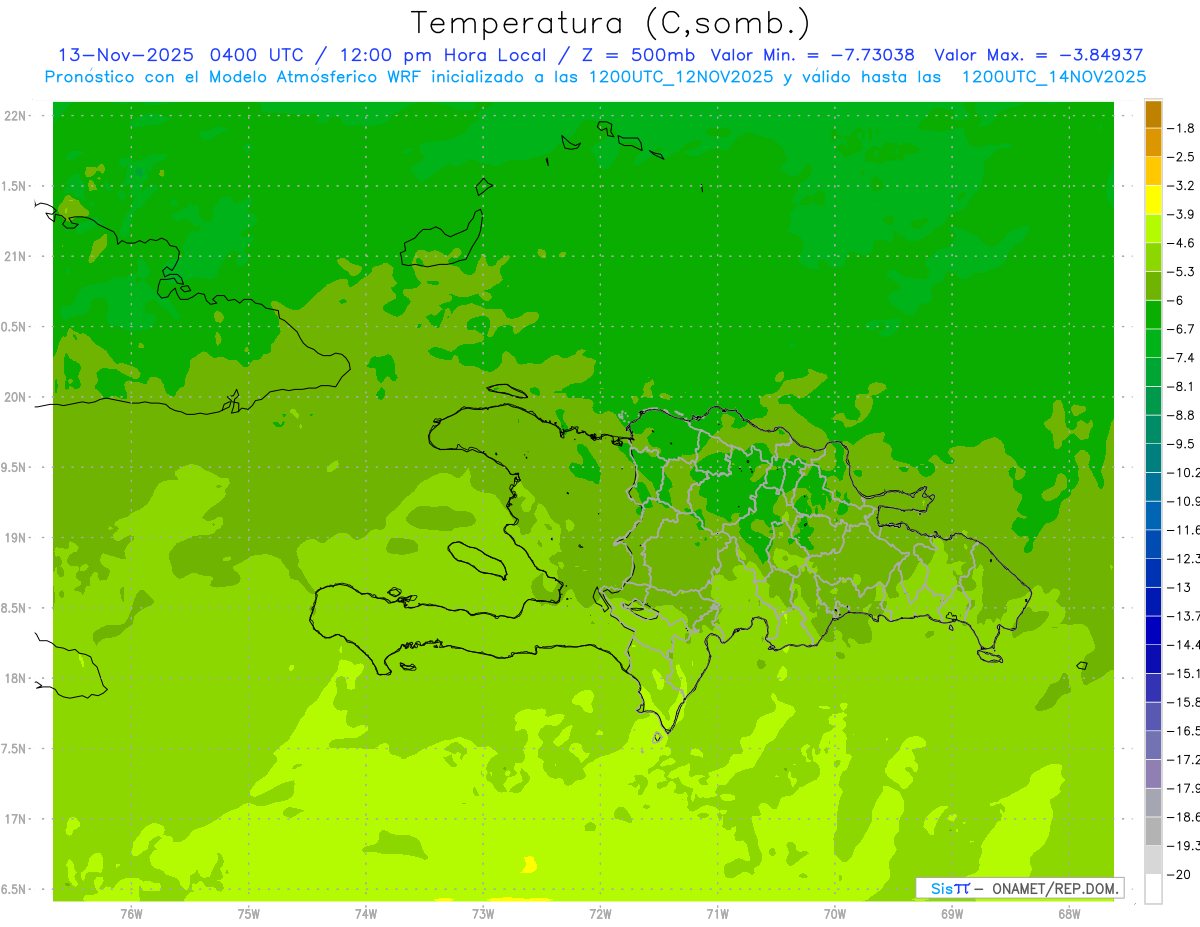Click the '-7.4' legend value

pos(1182,358)
